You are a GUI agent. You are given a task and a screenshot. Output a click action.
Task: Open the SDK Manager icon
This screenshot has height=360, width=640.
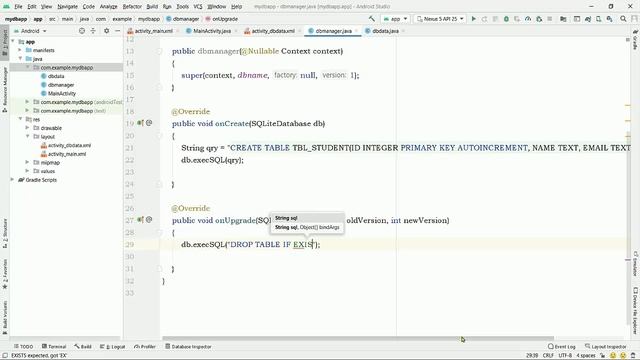tap(609, 19)
